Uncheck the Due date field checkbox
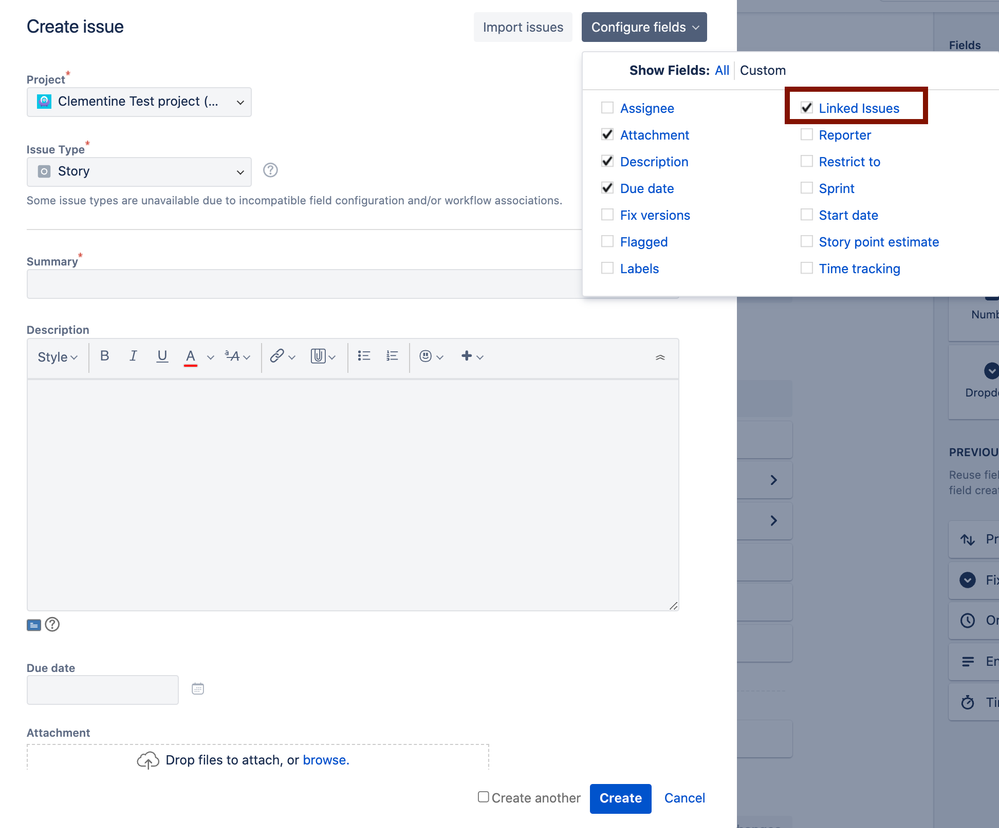 pyautogui.click(x=607, y=188)
